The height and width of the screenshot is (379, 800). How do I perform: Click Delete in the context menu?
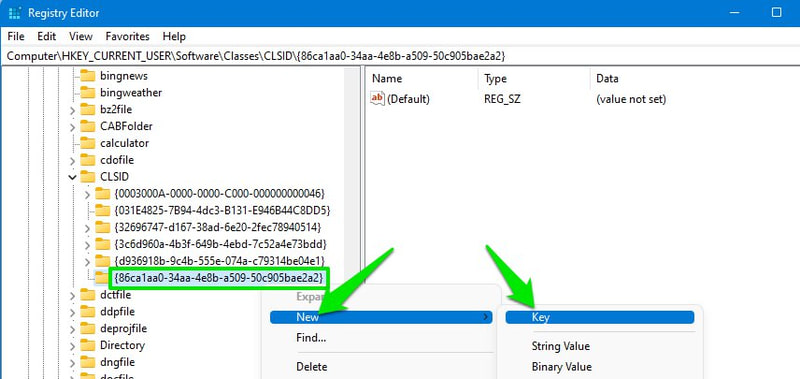312,367
